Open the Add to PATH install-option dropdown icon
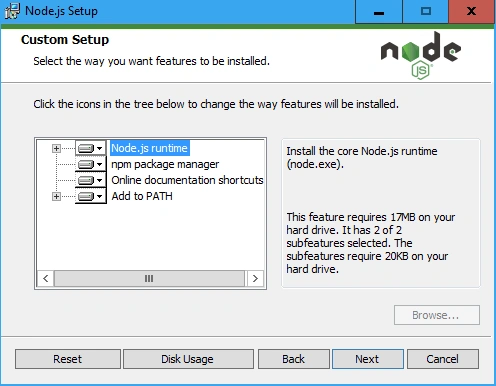 tap(91, 196)
